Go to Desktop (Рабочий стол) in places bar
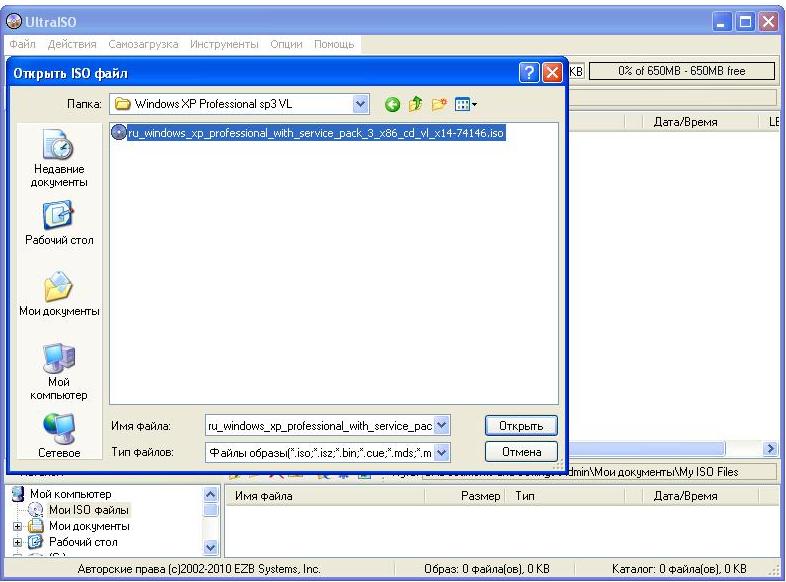Image resolution: width=786 pixels, height=582 pixels. pos(59,224)
